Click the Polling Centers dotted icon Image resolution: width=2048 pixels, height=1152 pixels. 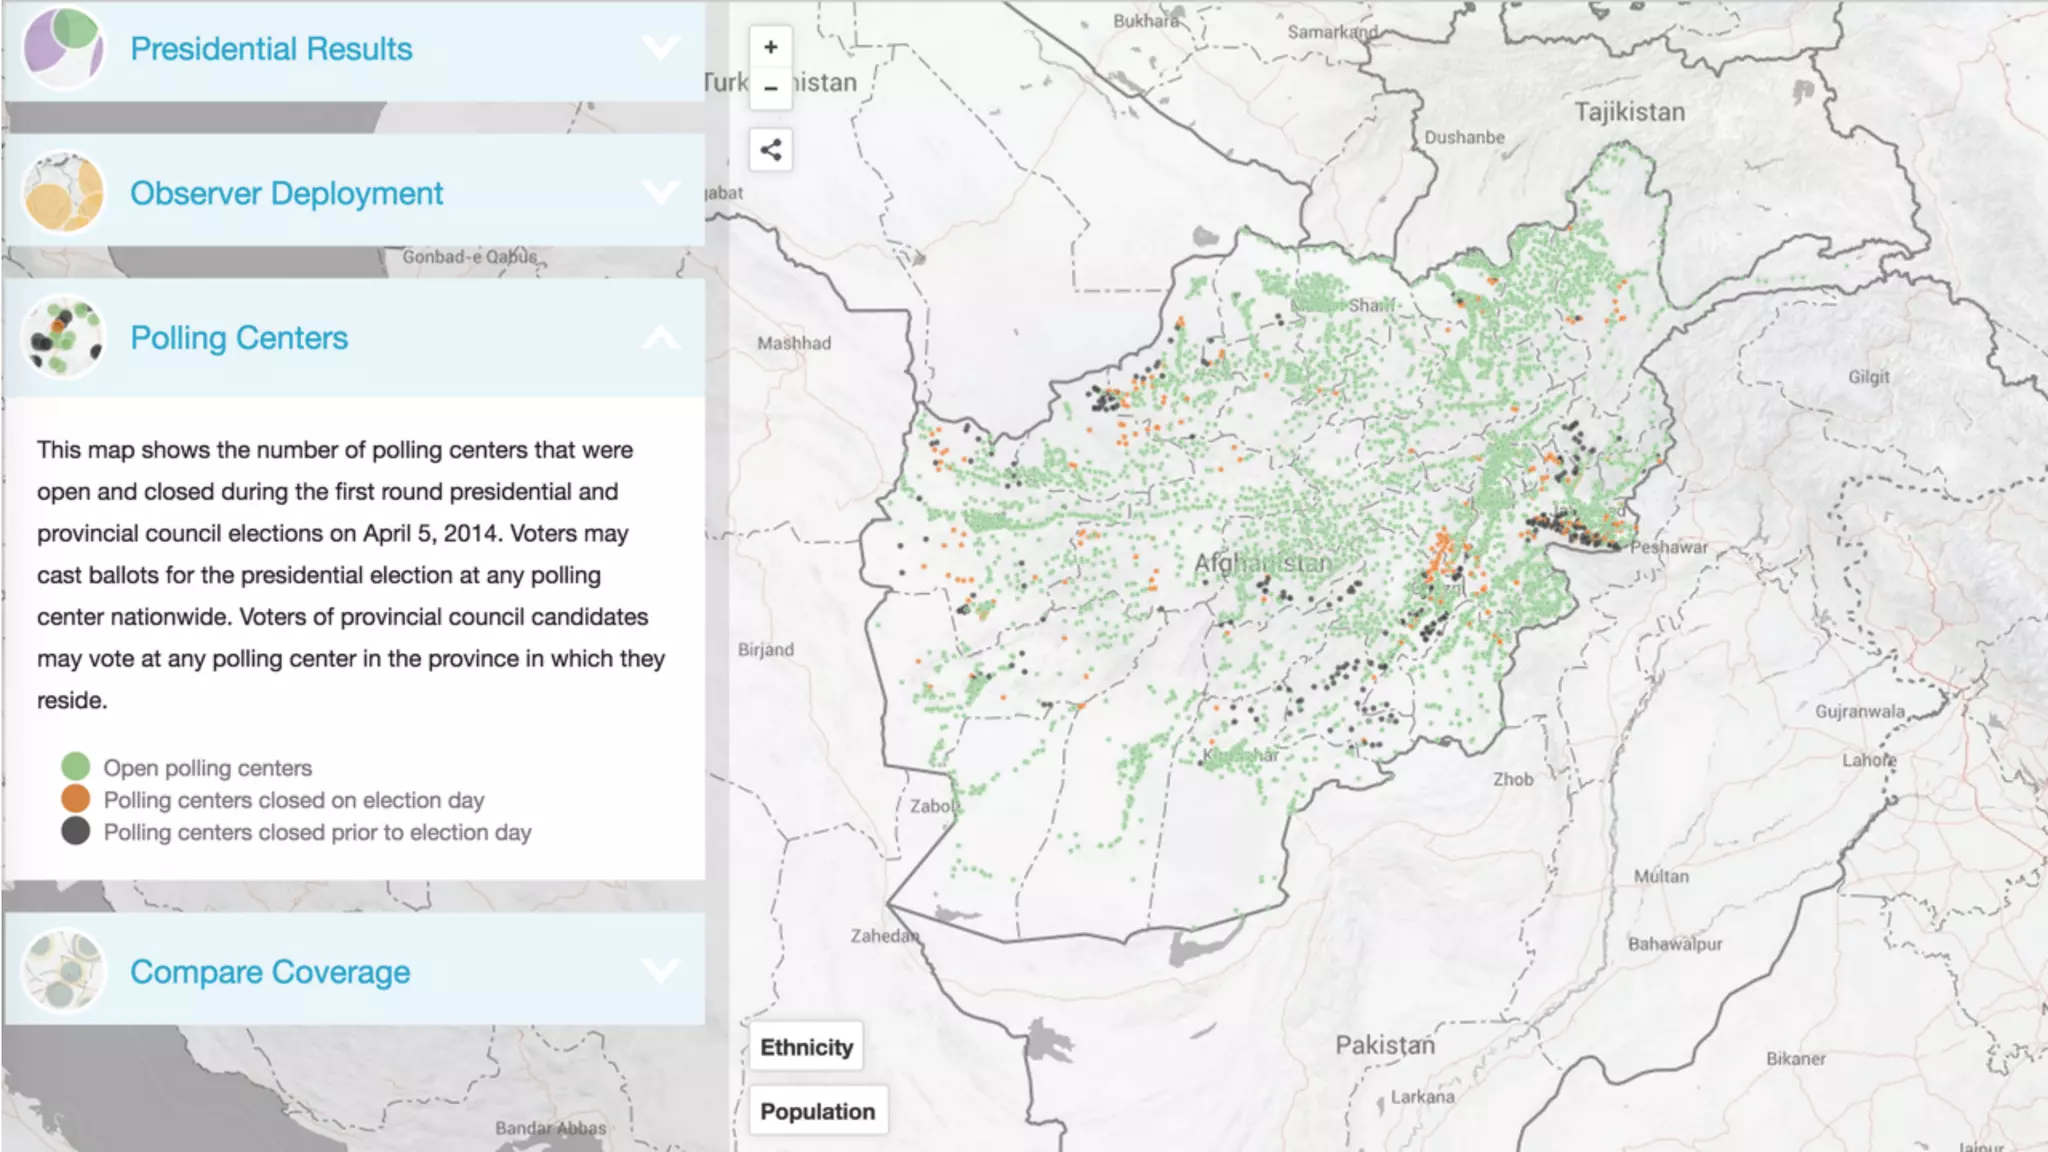point(64,336)
